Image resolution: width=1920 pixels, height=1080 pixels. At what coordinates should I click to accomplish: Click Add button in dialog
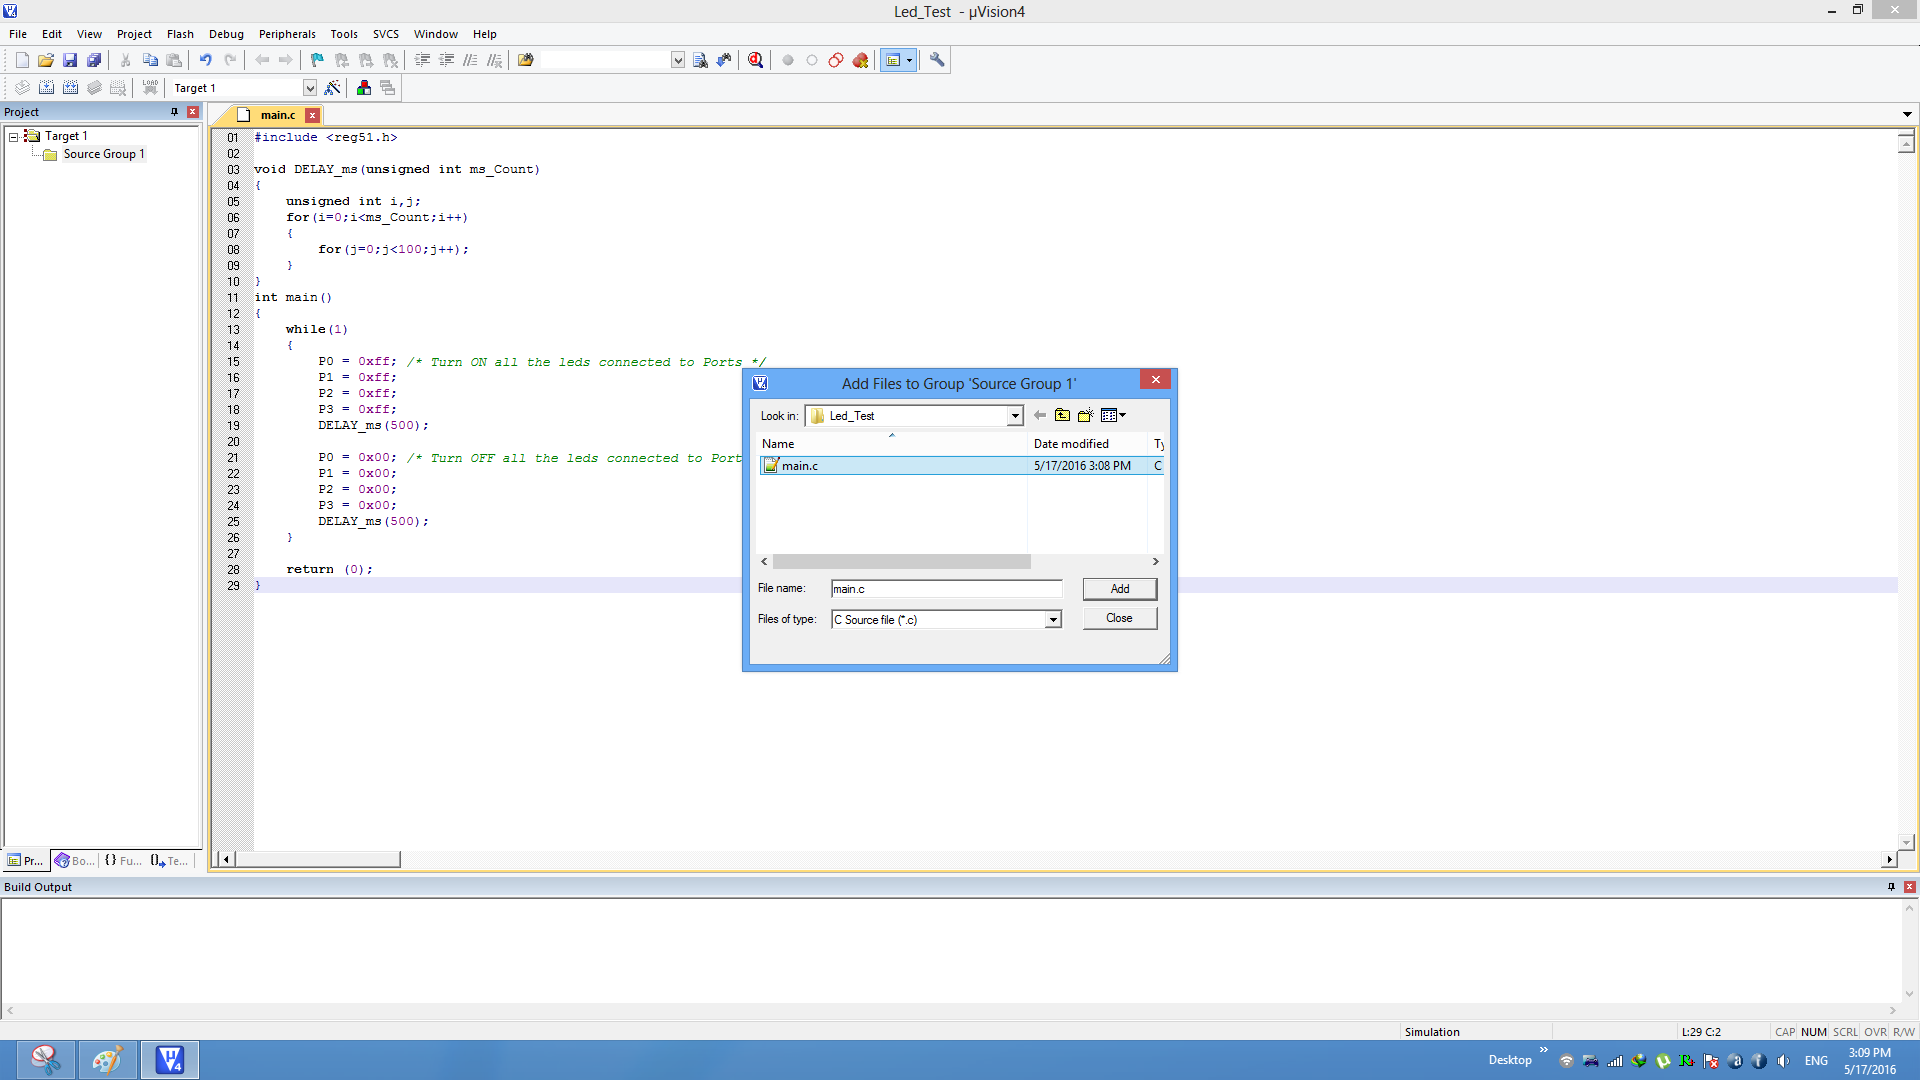point(1118,587)
